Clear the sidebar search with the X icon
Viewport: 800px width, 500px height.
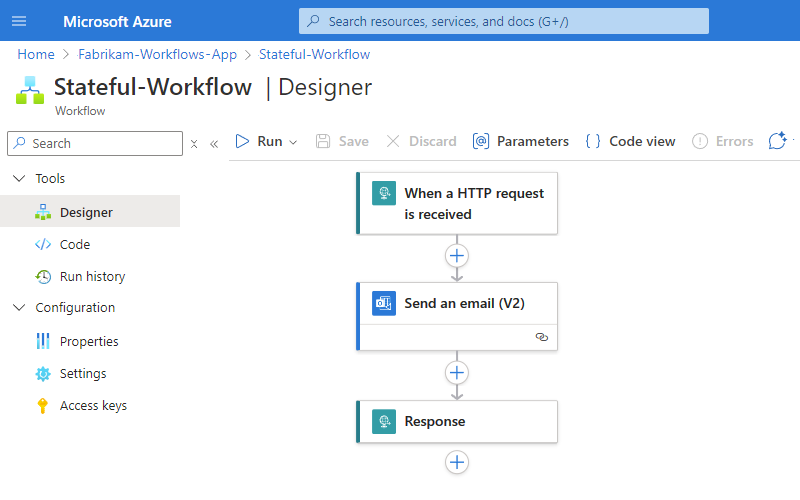tap(194, 144)
